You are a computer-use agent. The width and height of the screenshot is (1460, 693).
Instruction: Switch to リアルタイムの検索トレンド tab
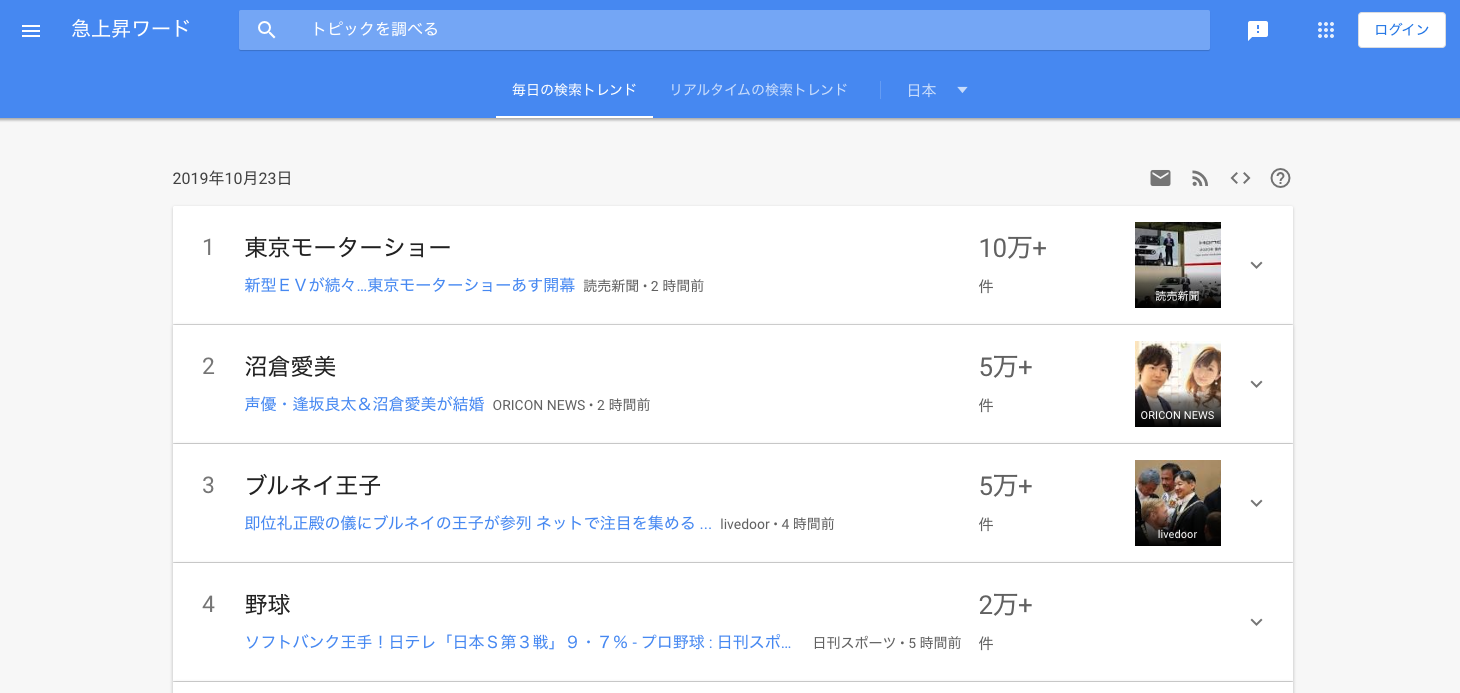click(758, 90)
